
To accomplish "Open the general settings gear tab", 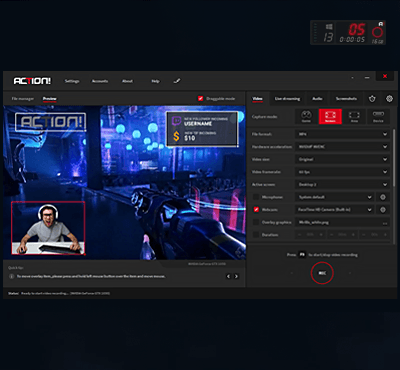I will pyautogui.click(x=389, y=99).
